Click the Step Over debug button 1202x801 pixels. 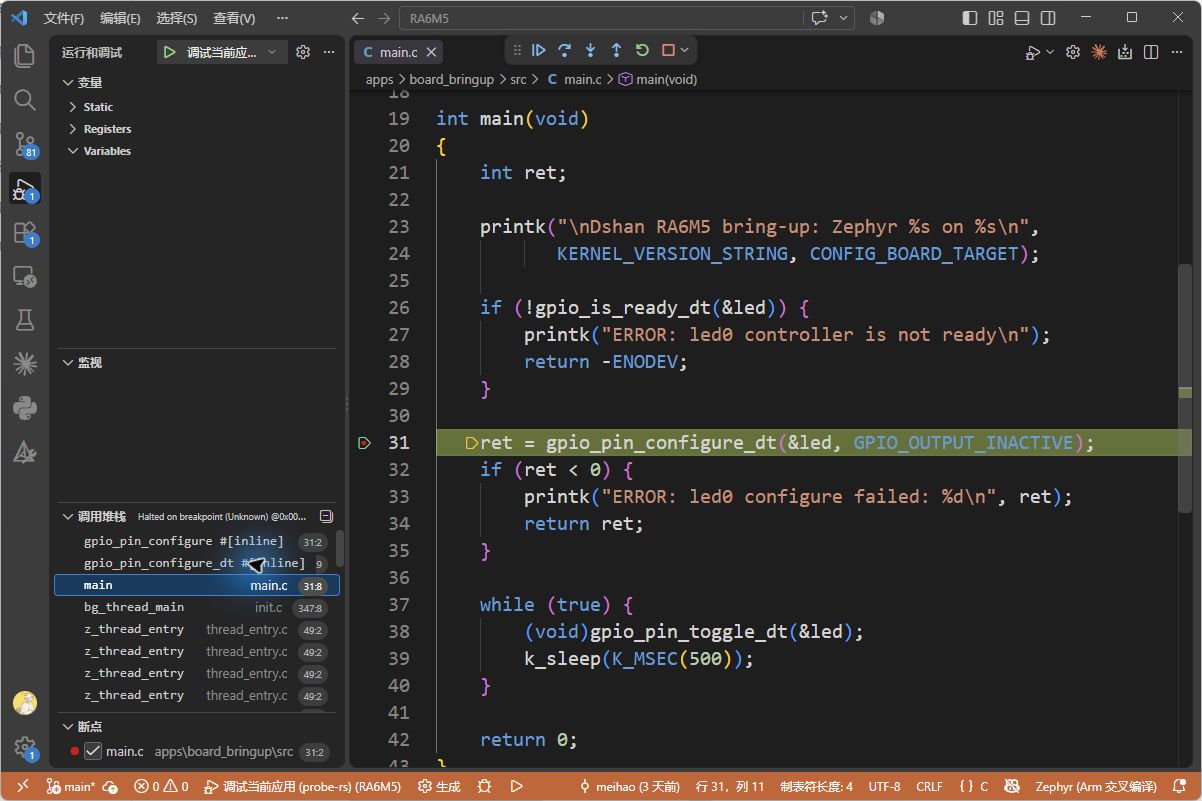point(565,50)
